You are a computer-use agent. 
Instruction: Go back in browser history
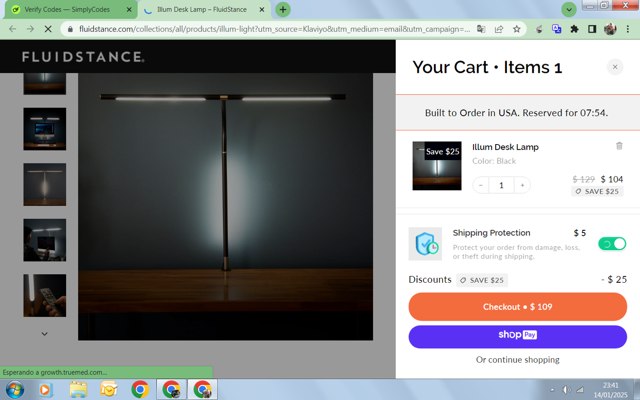(13, 29)
